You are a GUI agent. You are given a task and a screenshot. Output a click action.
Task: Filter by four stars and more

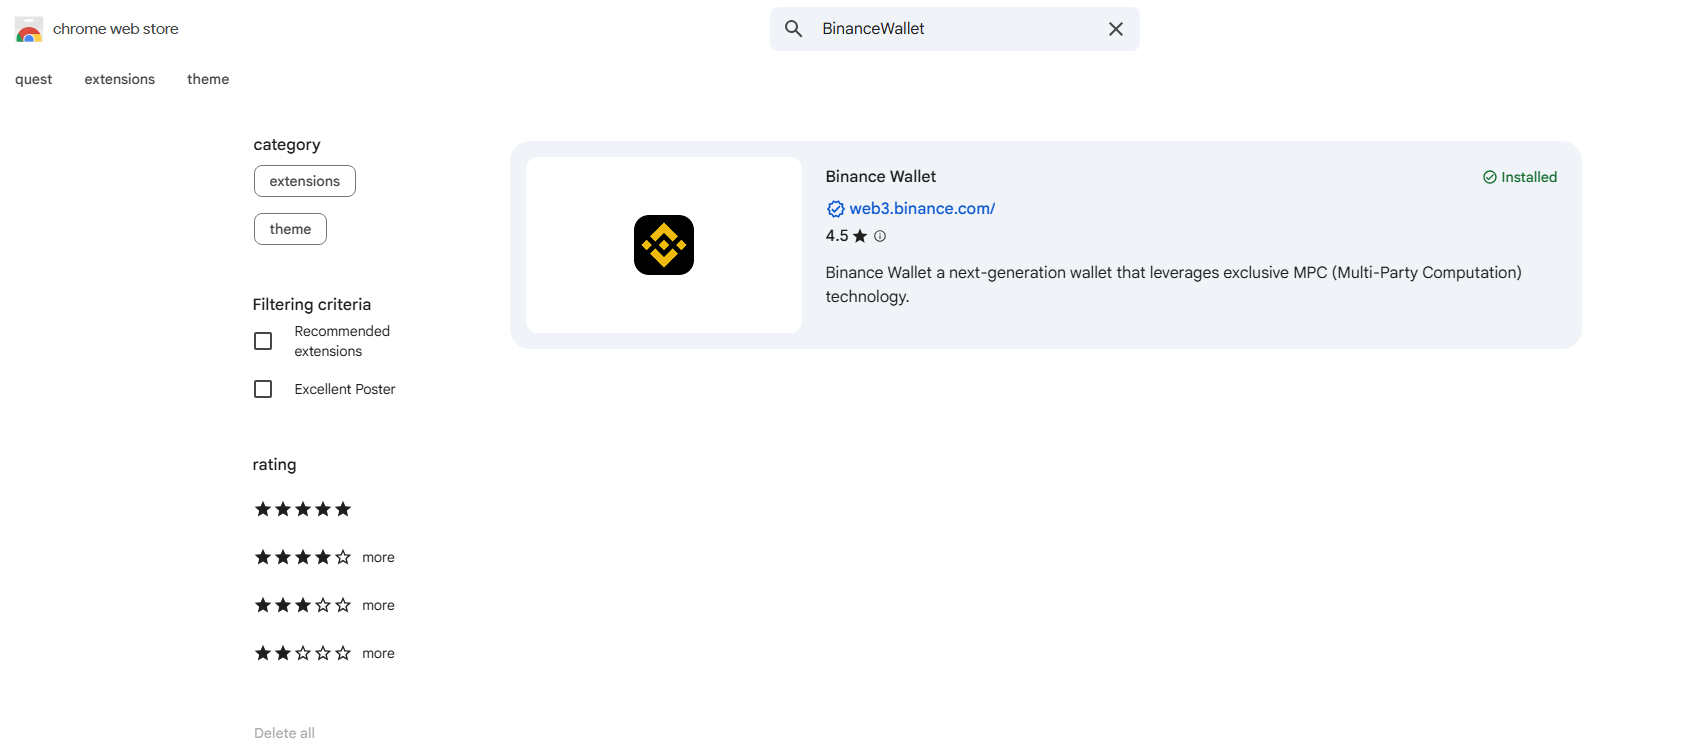click(x=324, y=557)
